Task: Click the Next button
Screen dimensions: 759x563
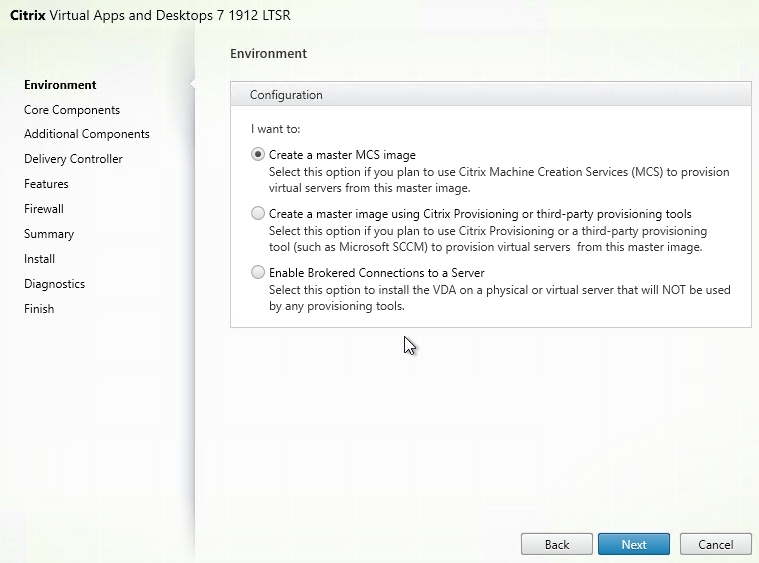Action: [634, 544]
